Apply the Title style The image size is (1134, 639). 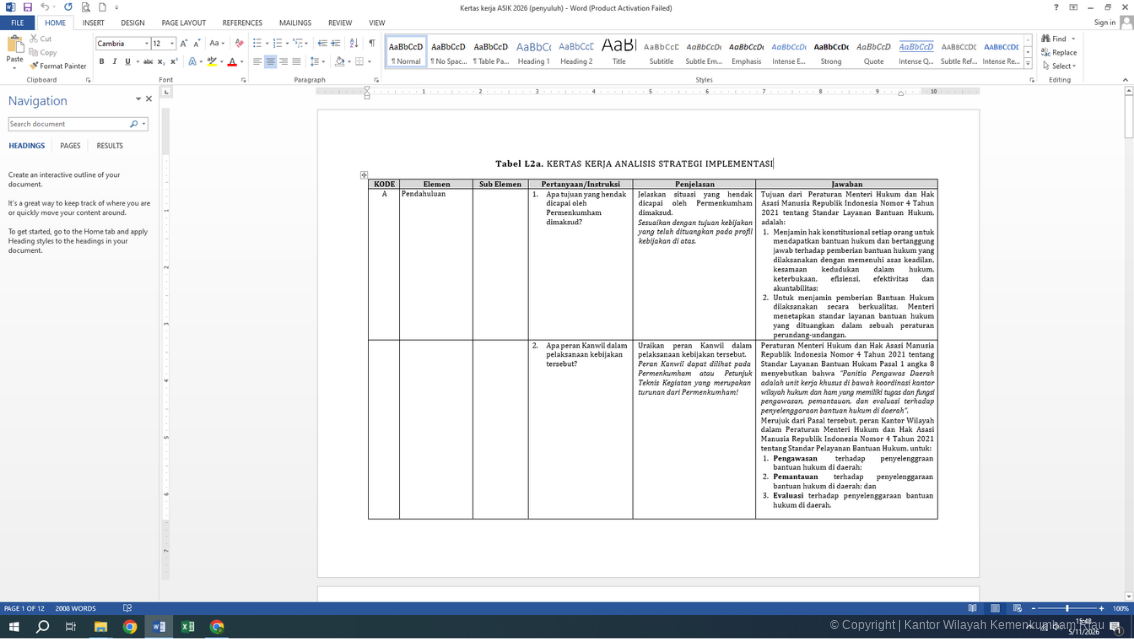tap(619, 53)
